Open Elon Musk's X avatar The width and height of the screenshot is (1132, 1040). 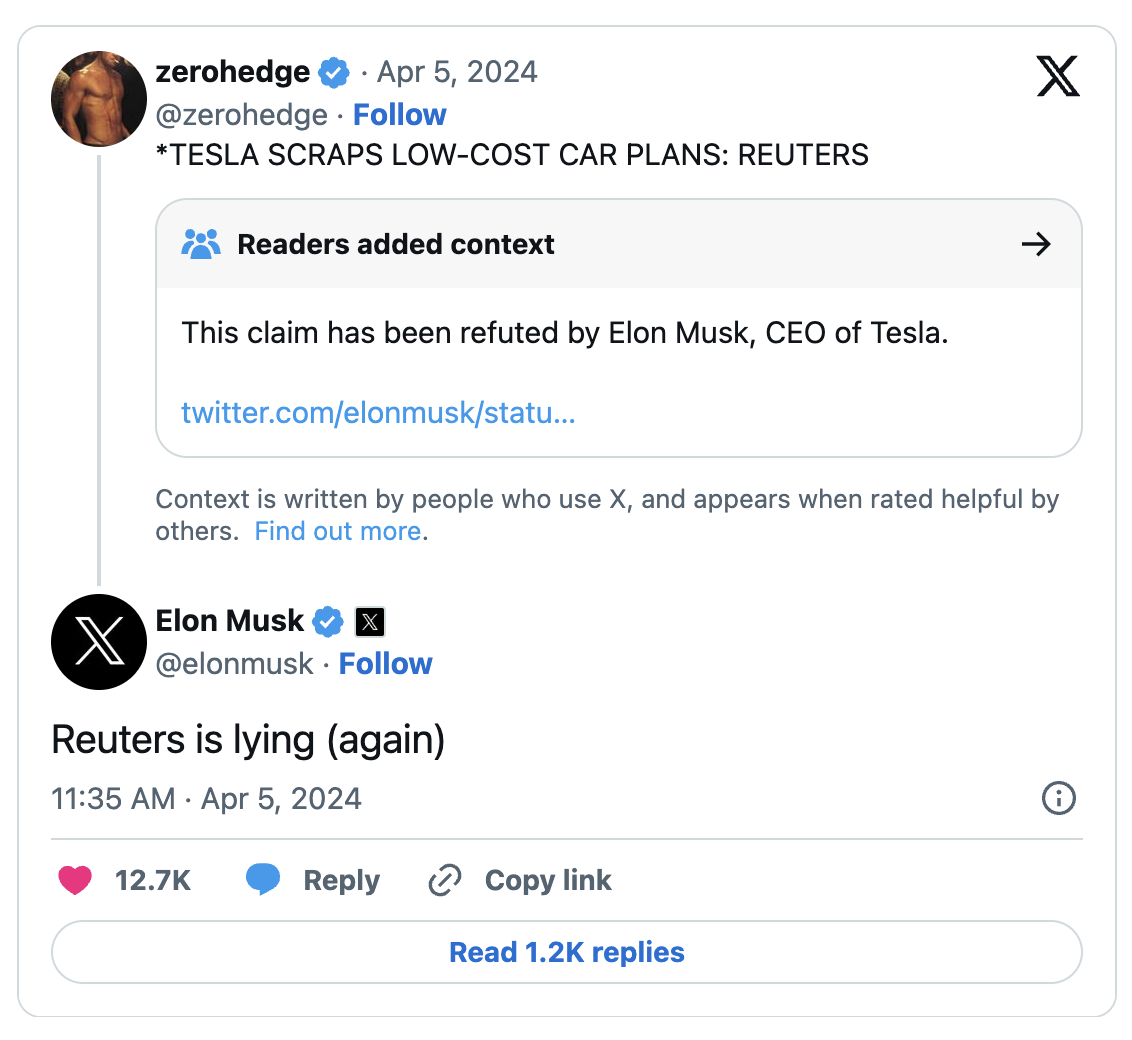(99, 641)
